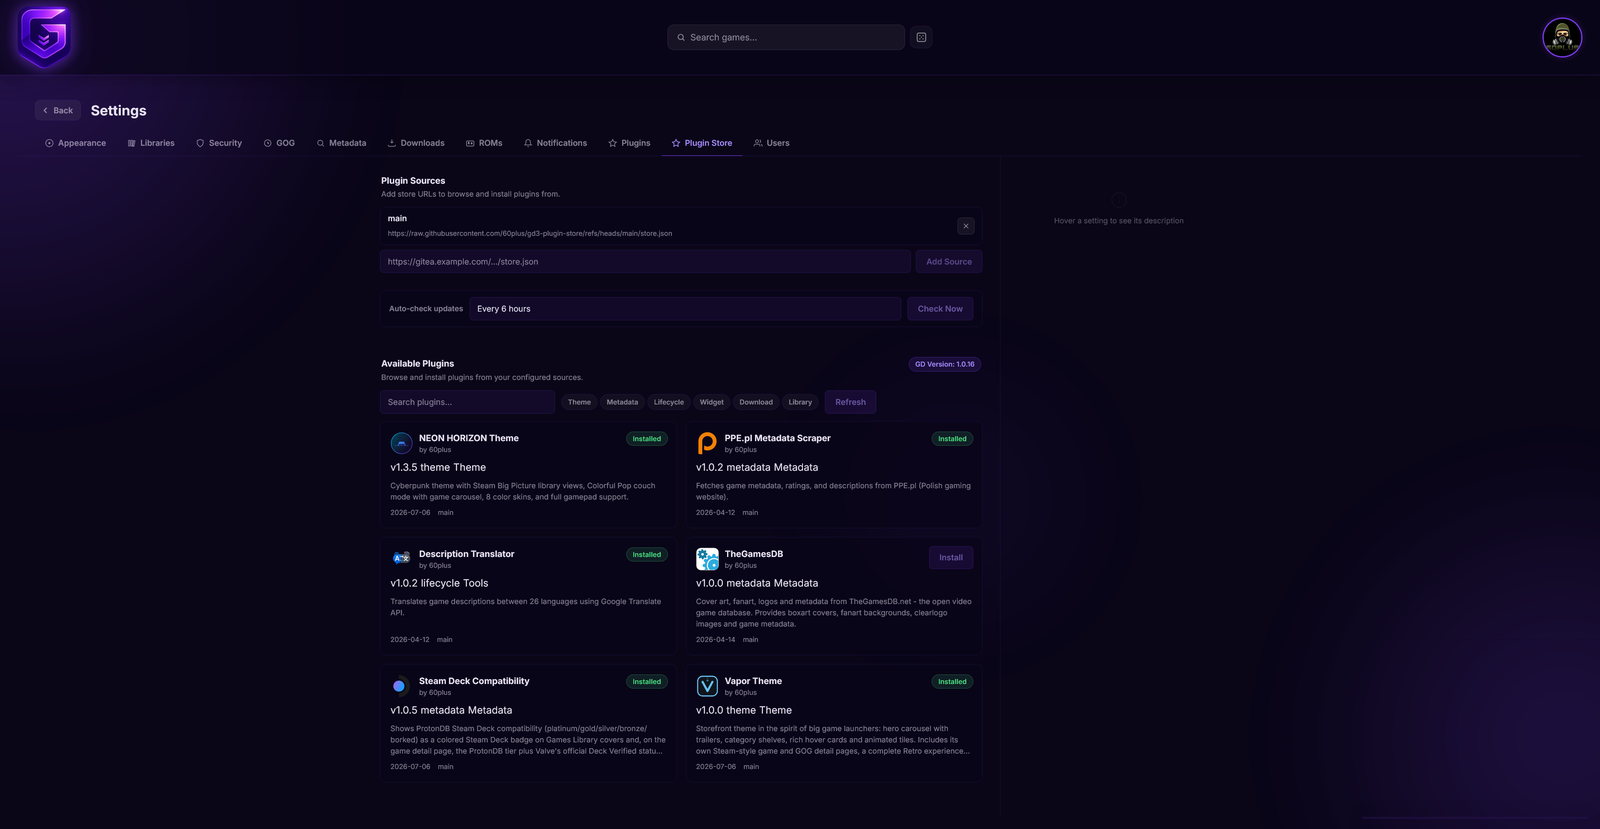Viewport: 1600px width, 829px height.
Task: Open the Metadata settings tab
Action: pos(341,143)
